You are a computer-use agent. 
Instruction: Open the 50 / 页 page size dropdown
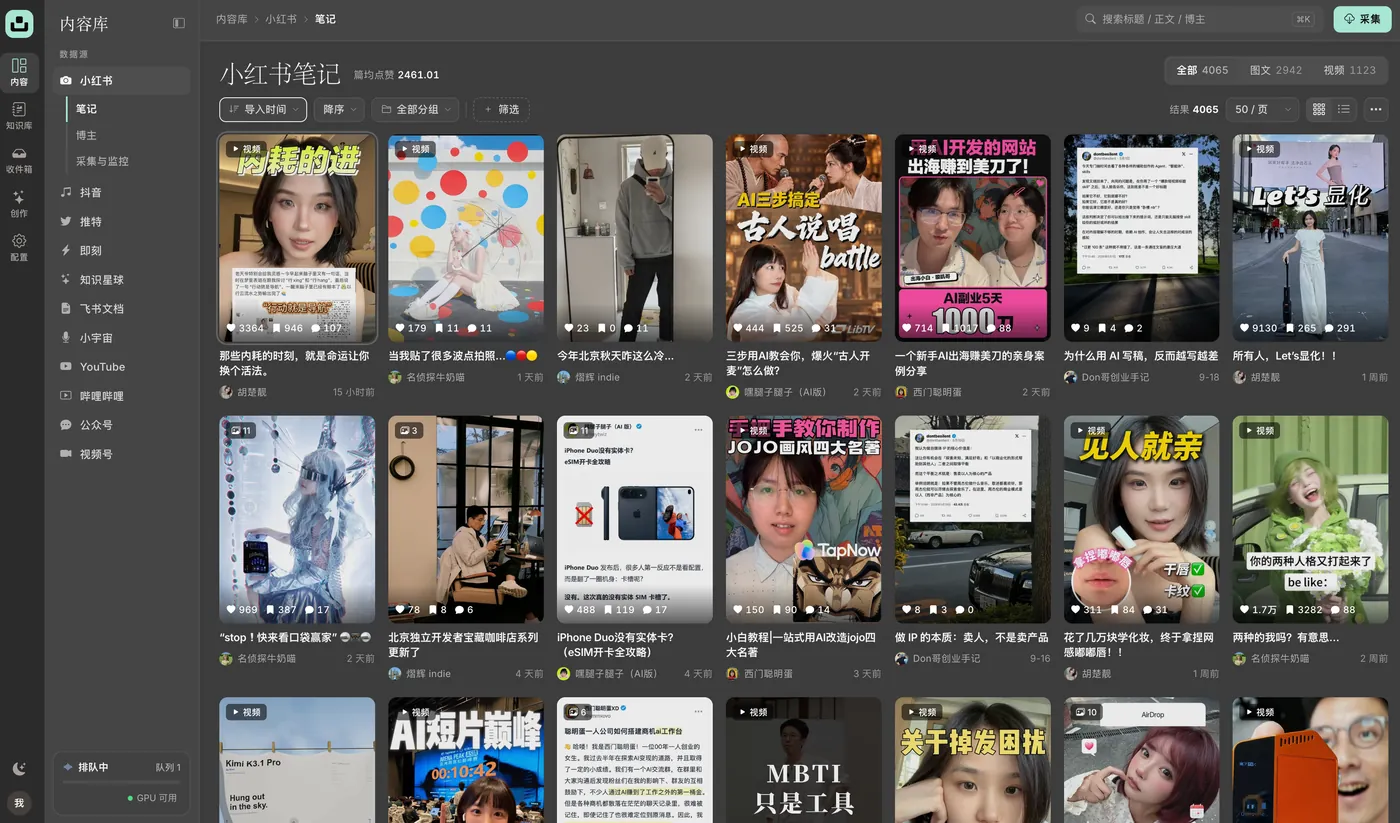1261,109
